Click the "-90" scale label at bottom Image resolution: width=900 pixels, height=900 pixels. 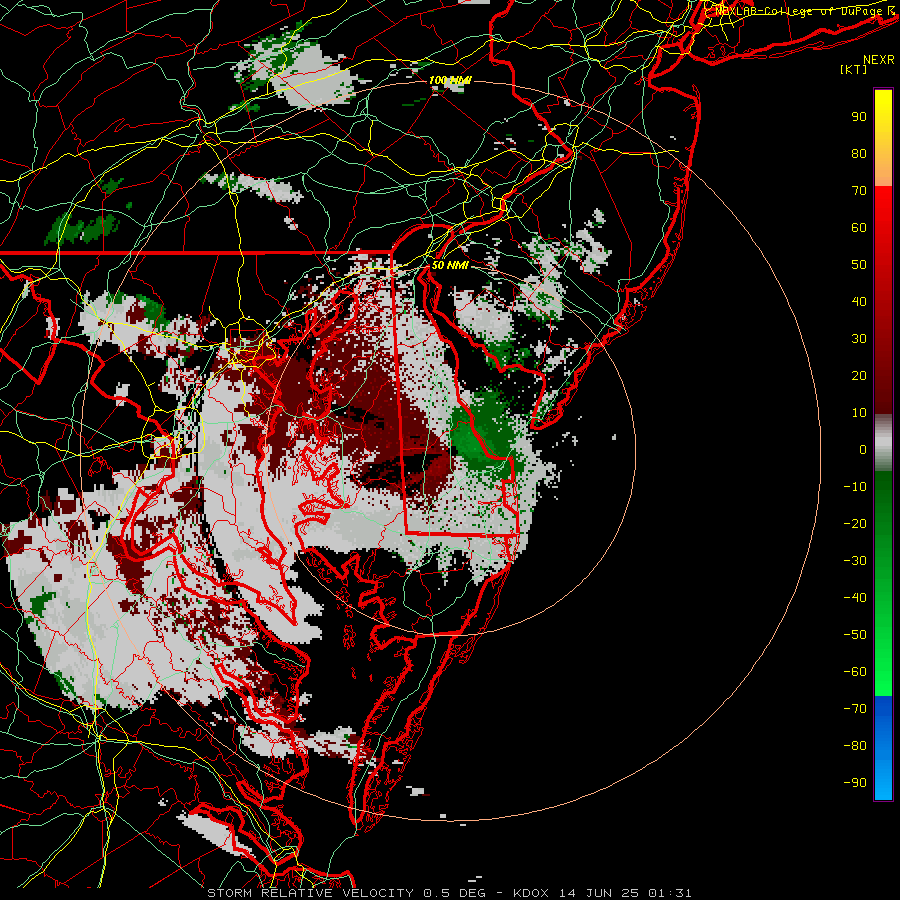coord(855,783)
